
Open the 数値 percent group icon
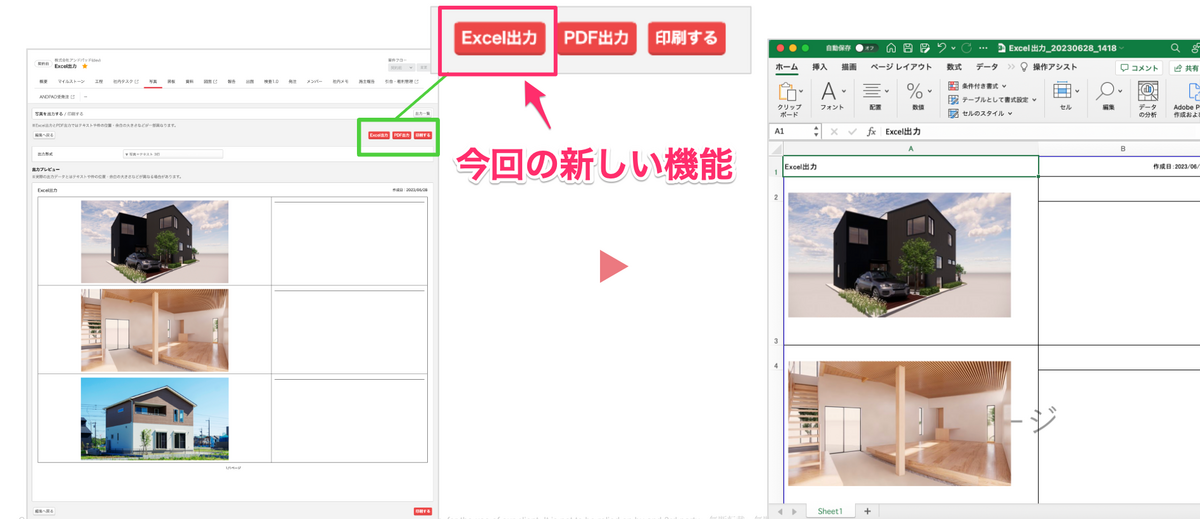[915, 91]
